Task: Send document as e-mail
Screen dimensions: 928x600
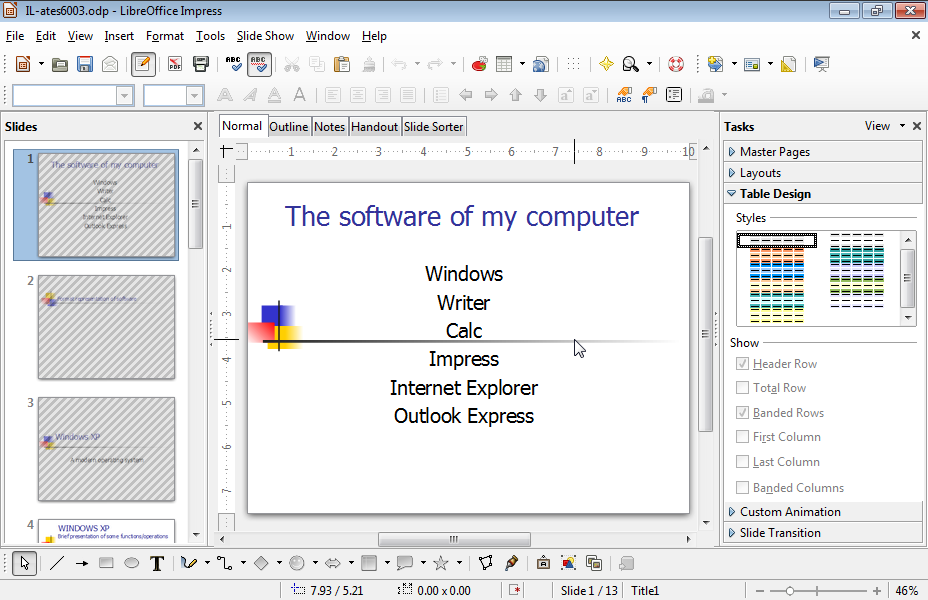Action: pos(110,64)
